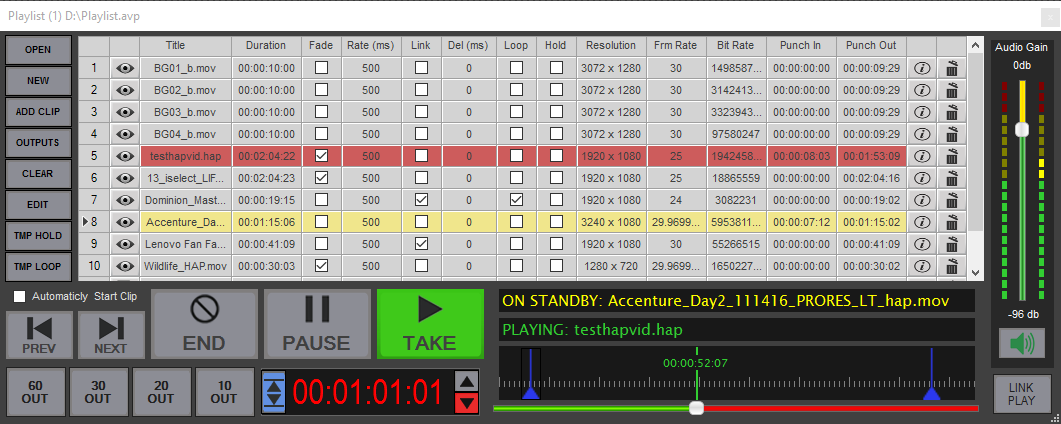The height and width of the screenshot is (424, 1061).
Task: Click the Audio Gain slider handle
Action: 1021,129
